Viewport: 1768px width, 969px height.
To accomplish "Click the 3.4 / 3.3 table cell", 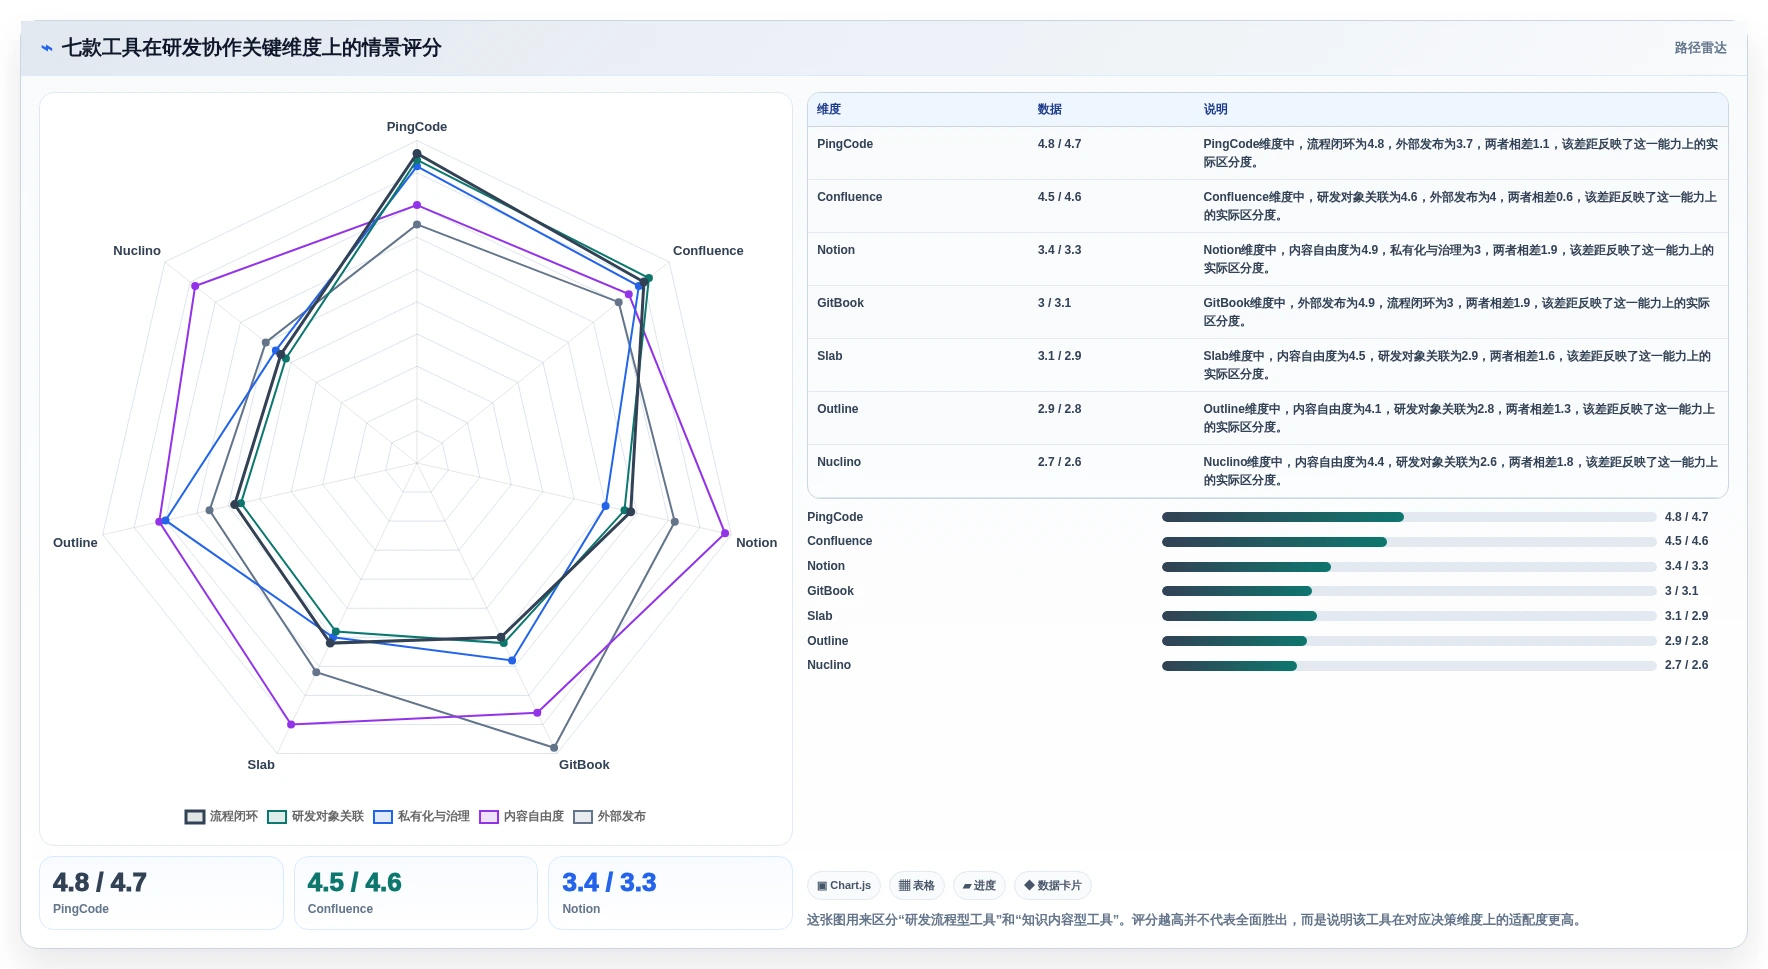I will (x=1059, y=250).
